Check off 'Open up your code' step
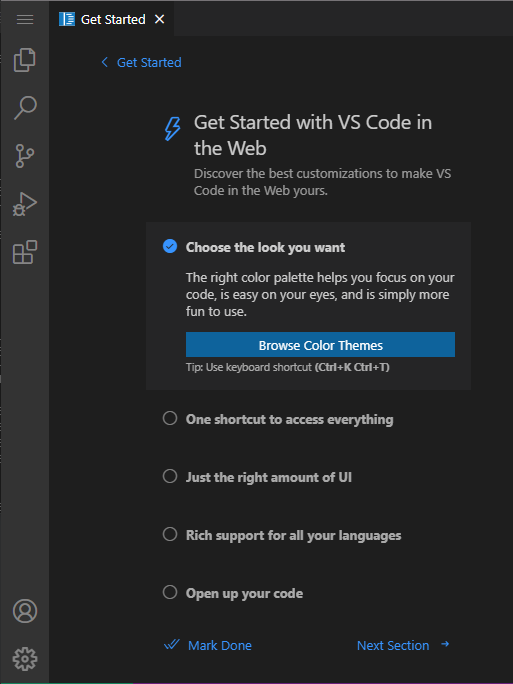The width and height of the screenshot is (513, 684). click(x=170, y=592)
